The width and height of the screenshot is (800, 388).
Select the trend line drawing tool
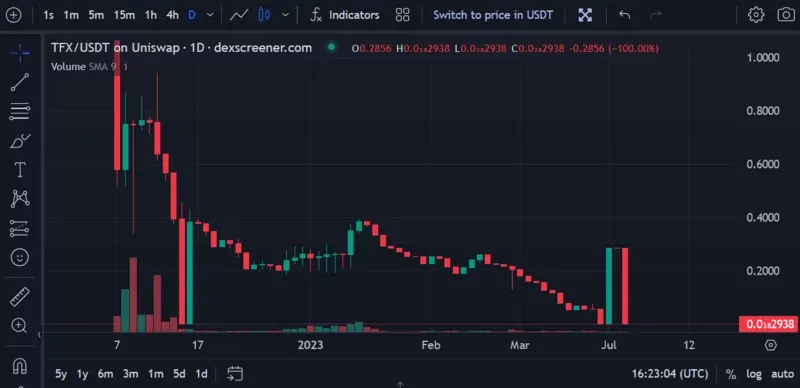coord(20,82)
